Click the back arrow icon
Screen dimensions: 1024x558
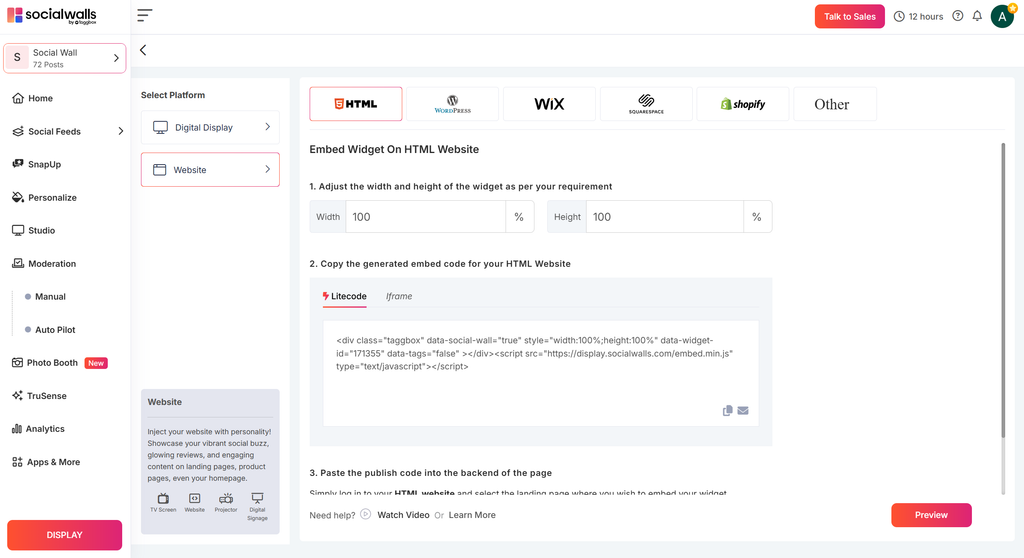(x=143, y=50)
